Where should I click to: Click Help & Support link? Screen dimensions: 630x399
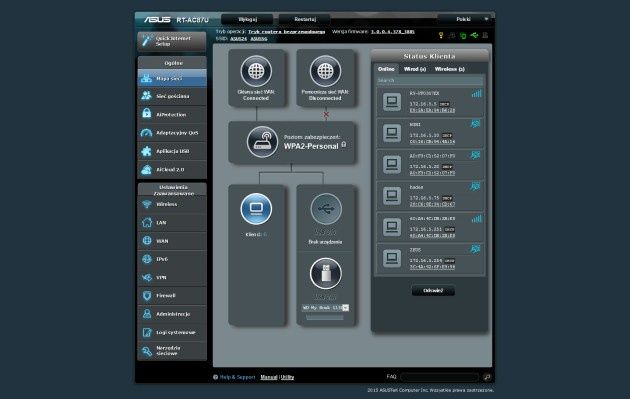237,377
